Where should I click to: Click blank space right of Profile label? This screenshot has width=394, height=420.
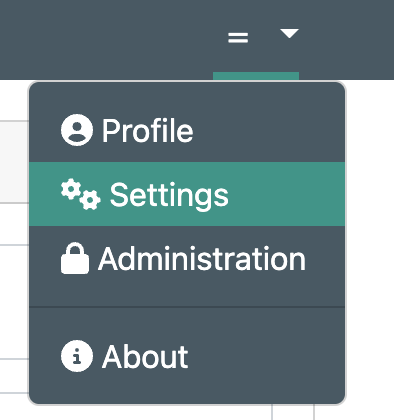(268, 130)
